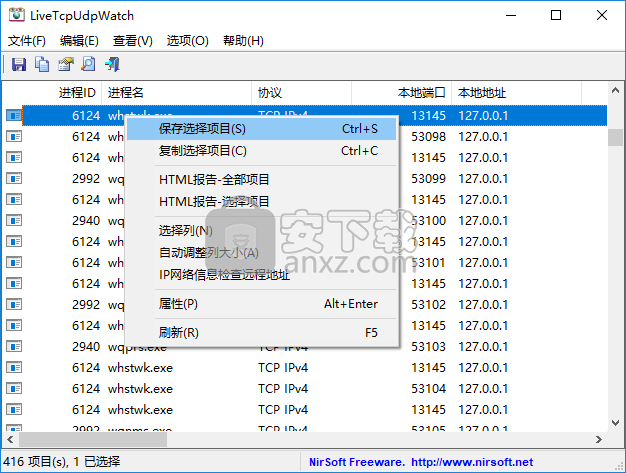Image resolution: width=626 pixels, height=473 pixels.
Task: Click process ID 2940 in the 53103 row
Action: click(x=86, y=346)
